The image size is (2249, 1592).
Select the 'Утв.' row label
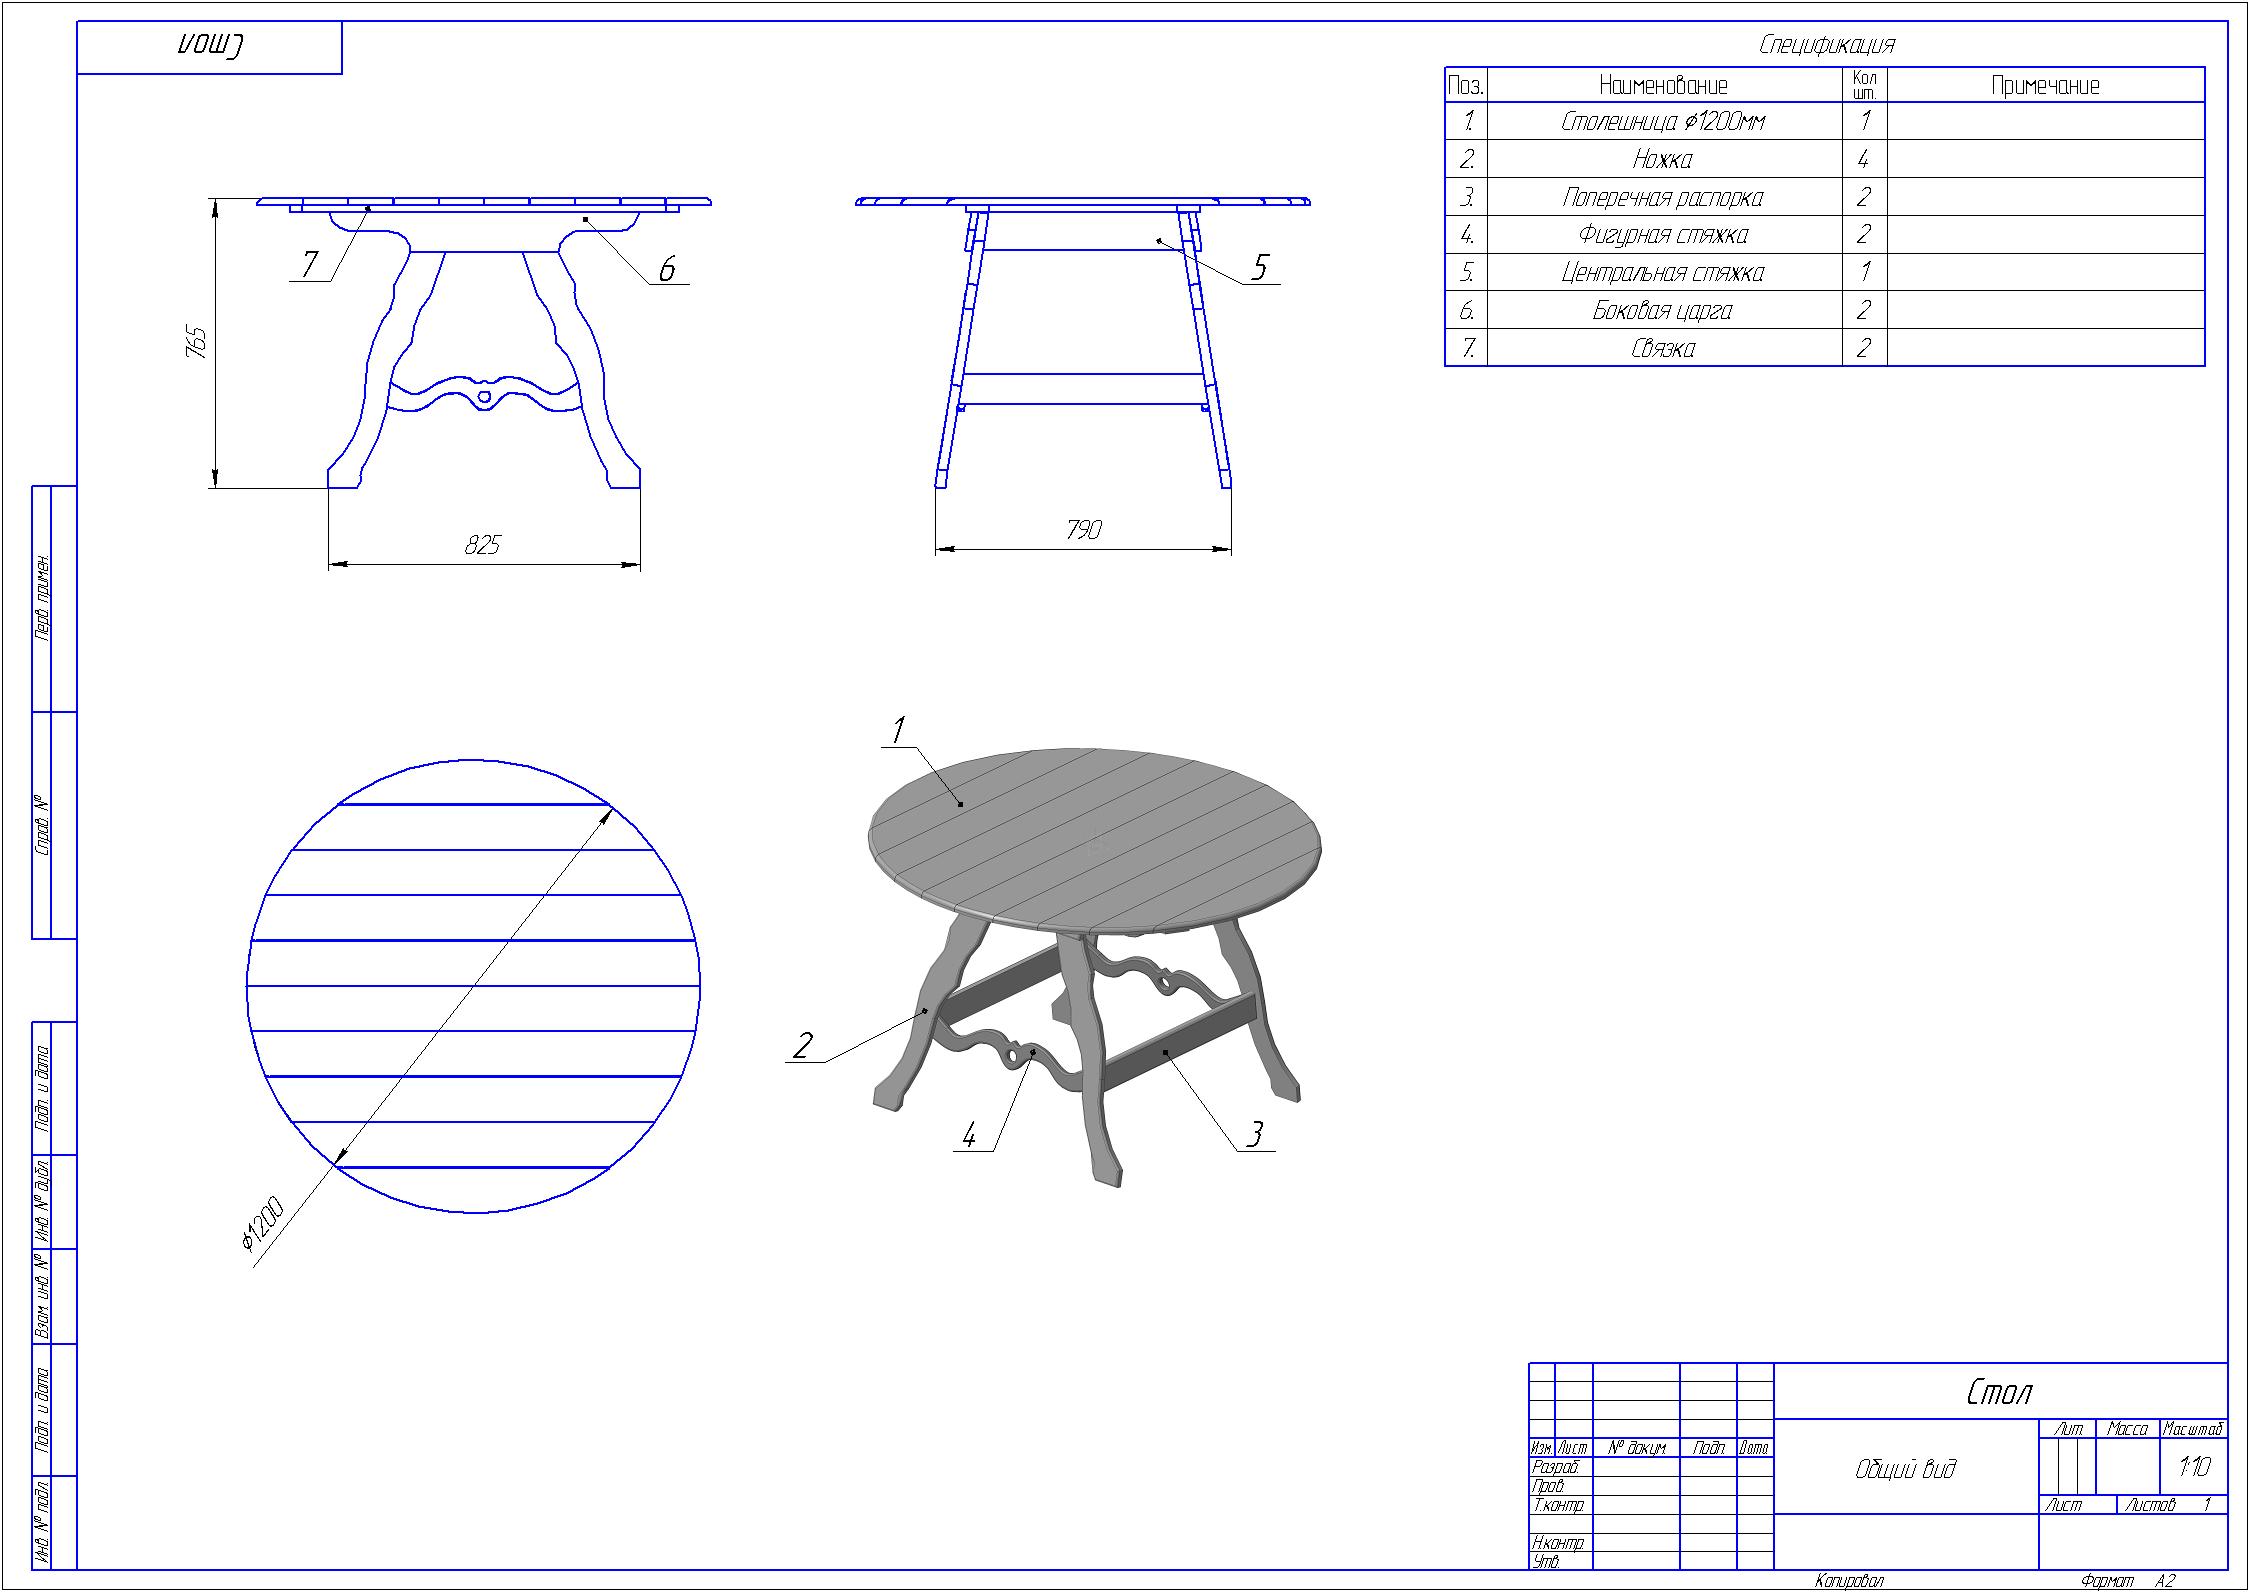click(1545, 1562)
